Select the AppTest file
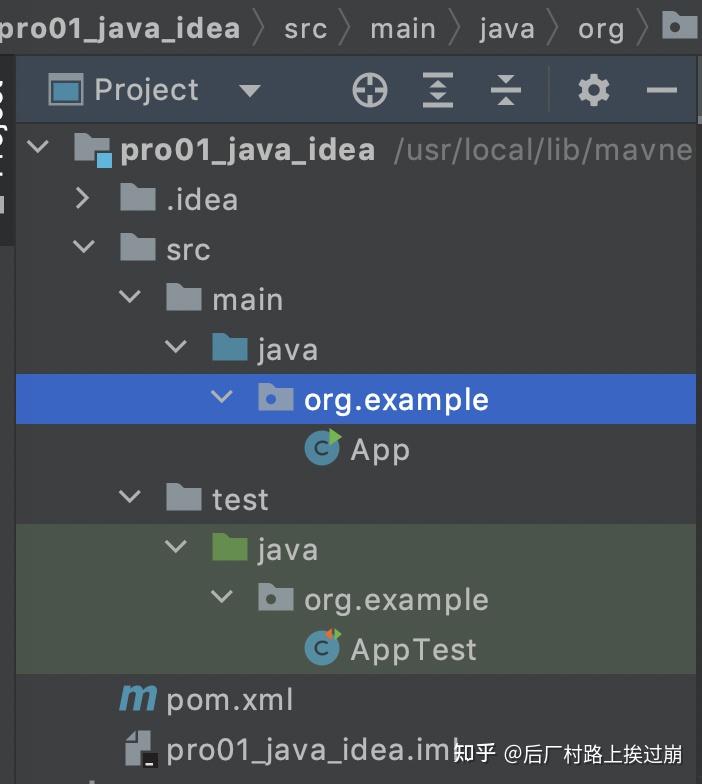 pyautogui.click(x=413, y=649)
